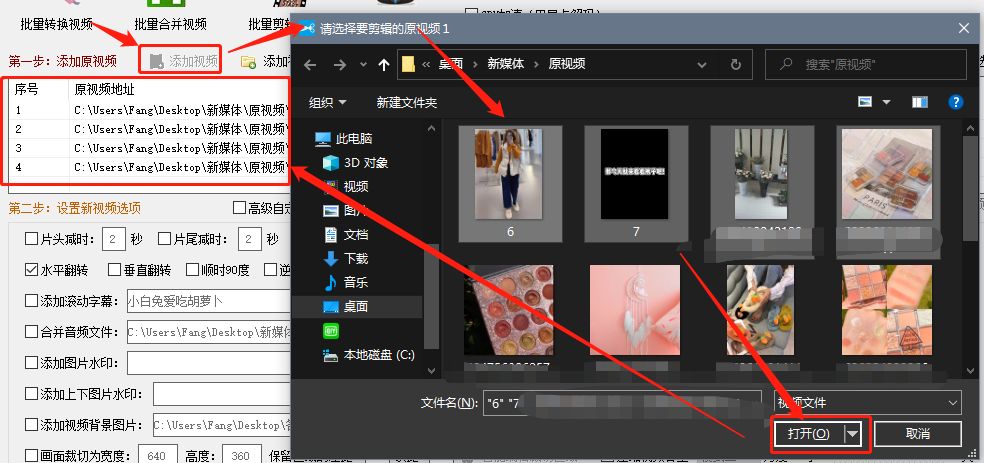Viewport: 984px width, 463px height.
Task: Click the sidebar scrollbar up arrow
Action: 431,129
